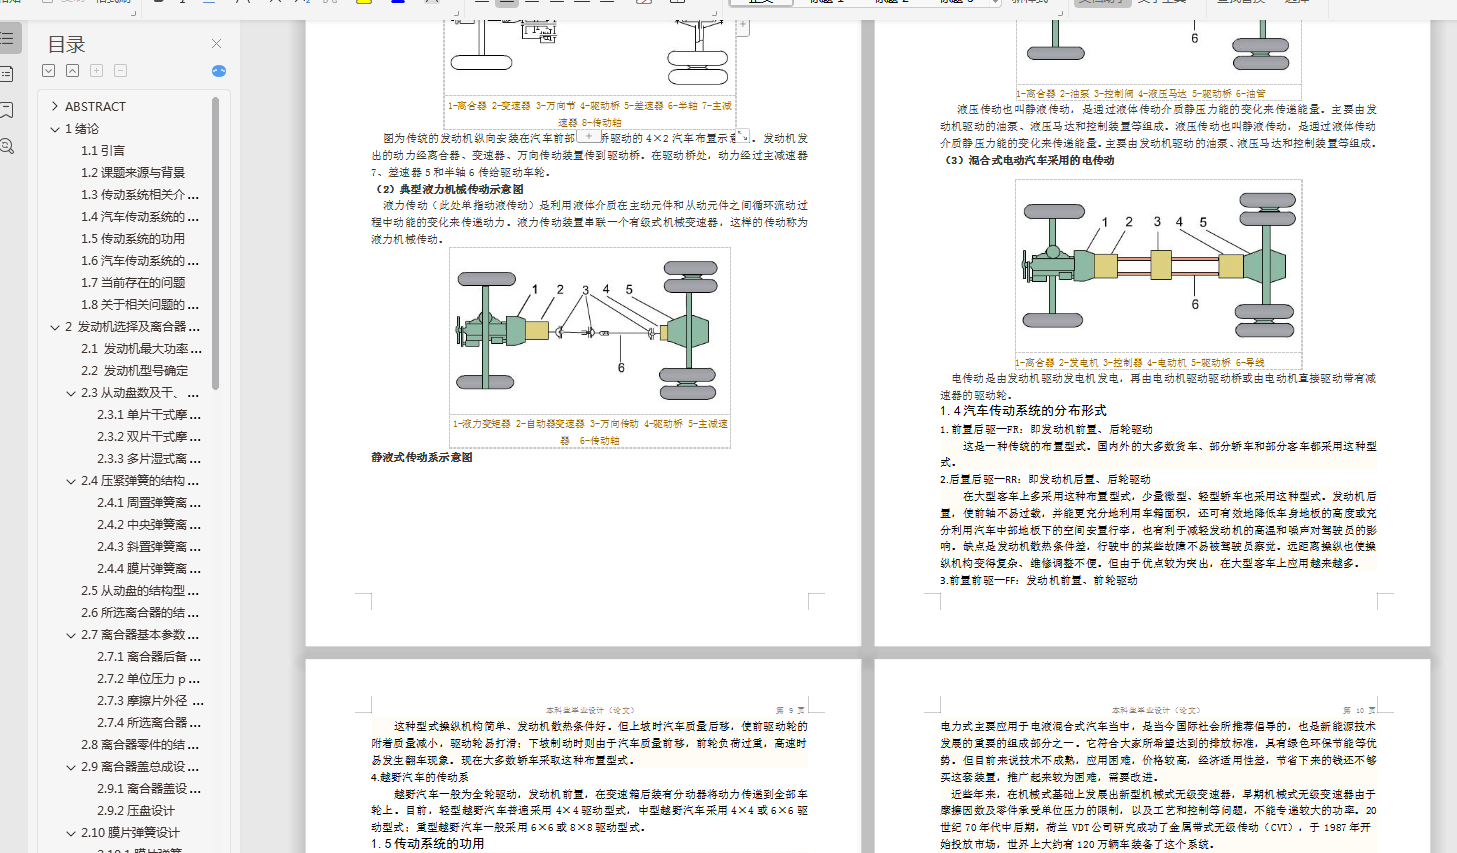Click subheading '(2)典型液力机械传动示意图'

(x=448, y=189)
